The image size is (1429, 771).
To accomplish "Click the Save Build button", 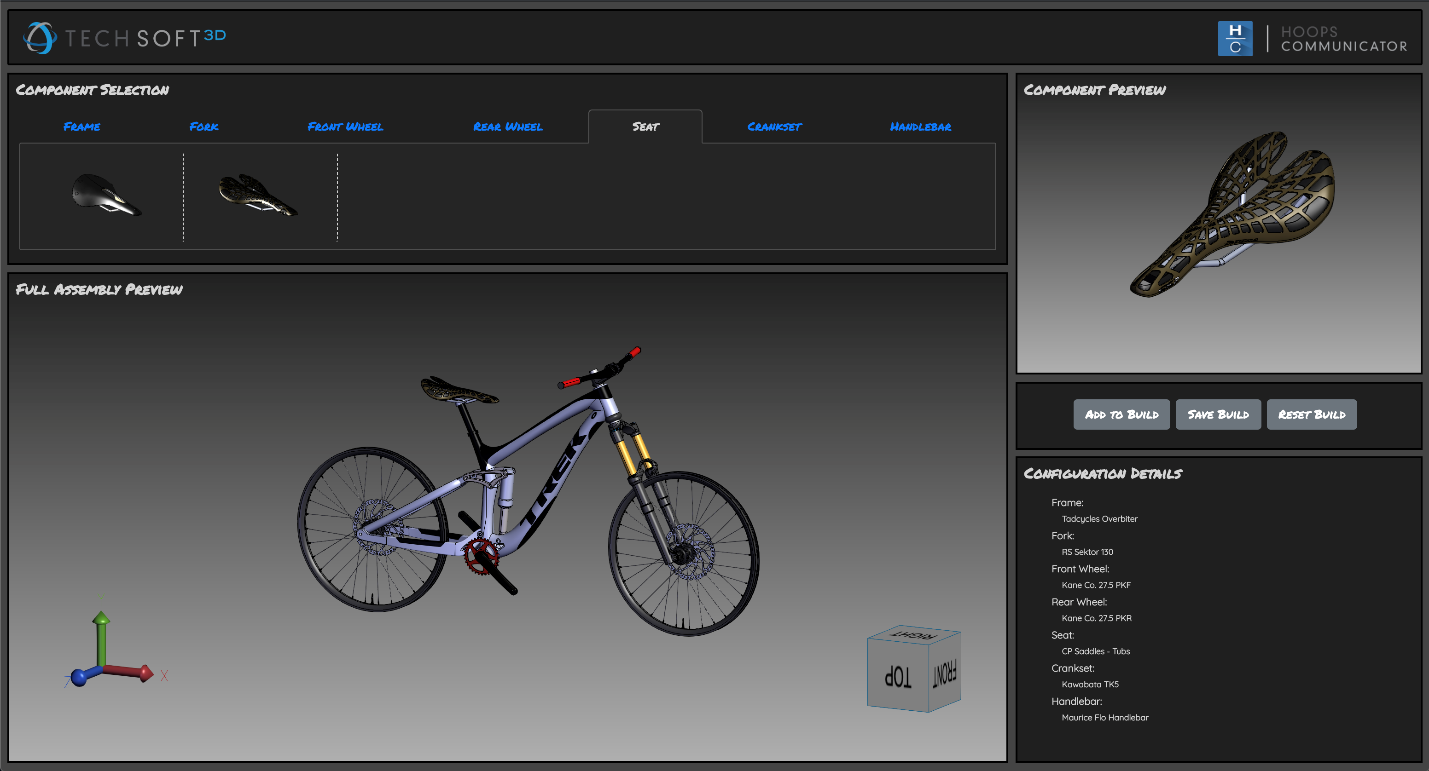I will [1218, 414].
